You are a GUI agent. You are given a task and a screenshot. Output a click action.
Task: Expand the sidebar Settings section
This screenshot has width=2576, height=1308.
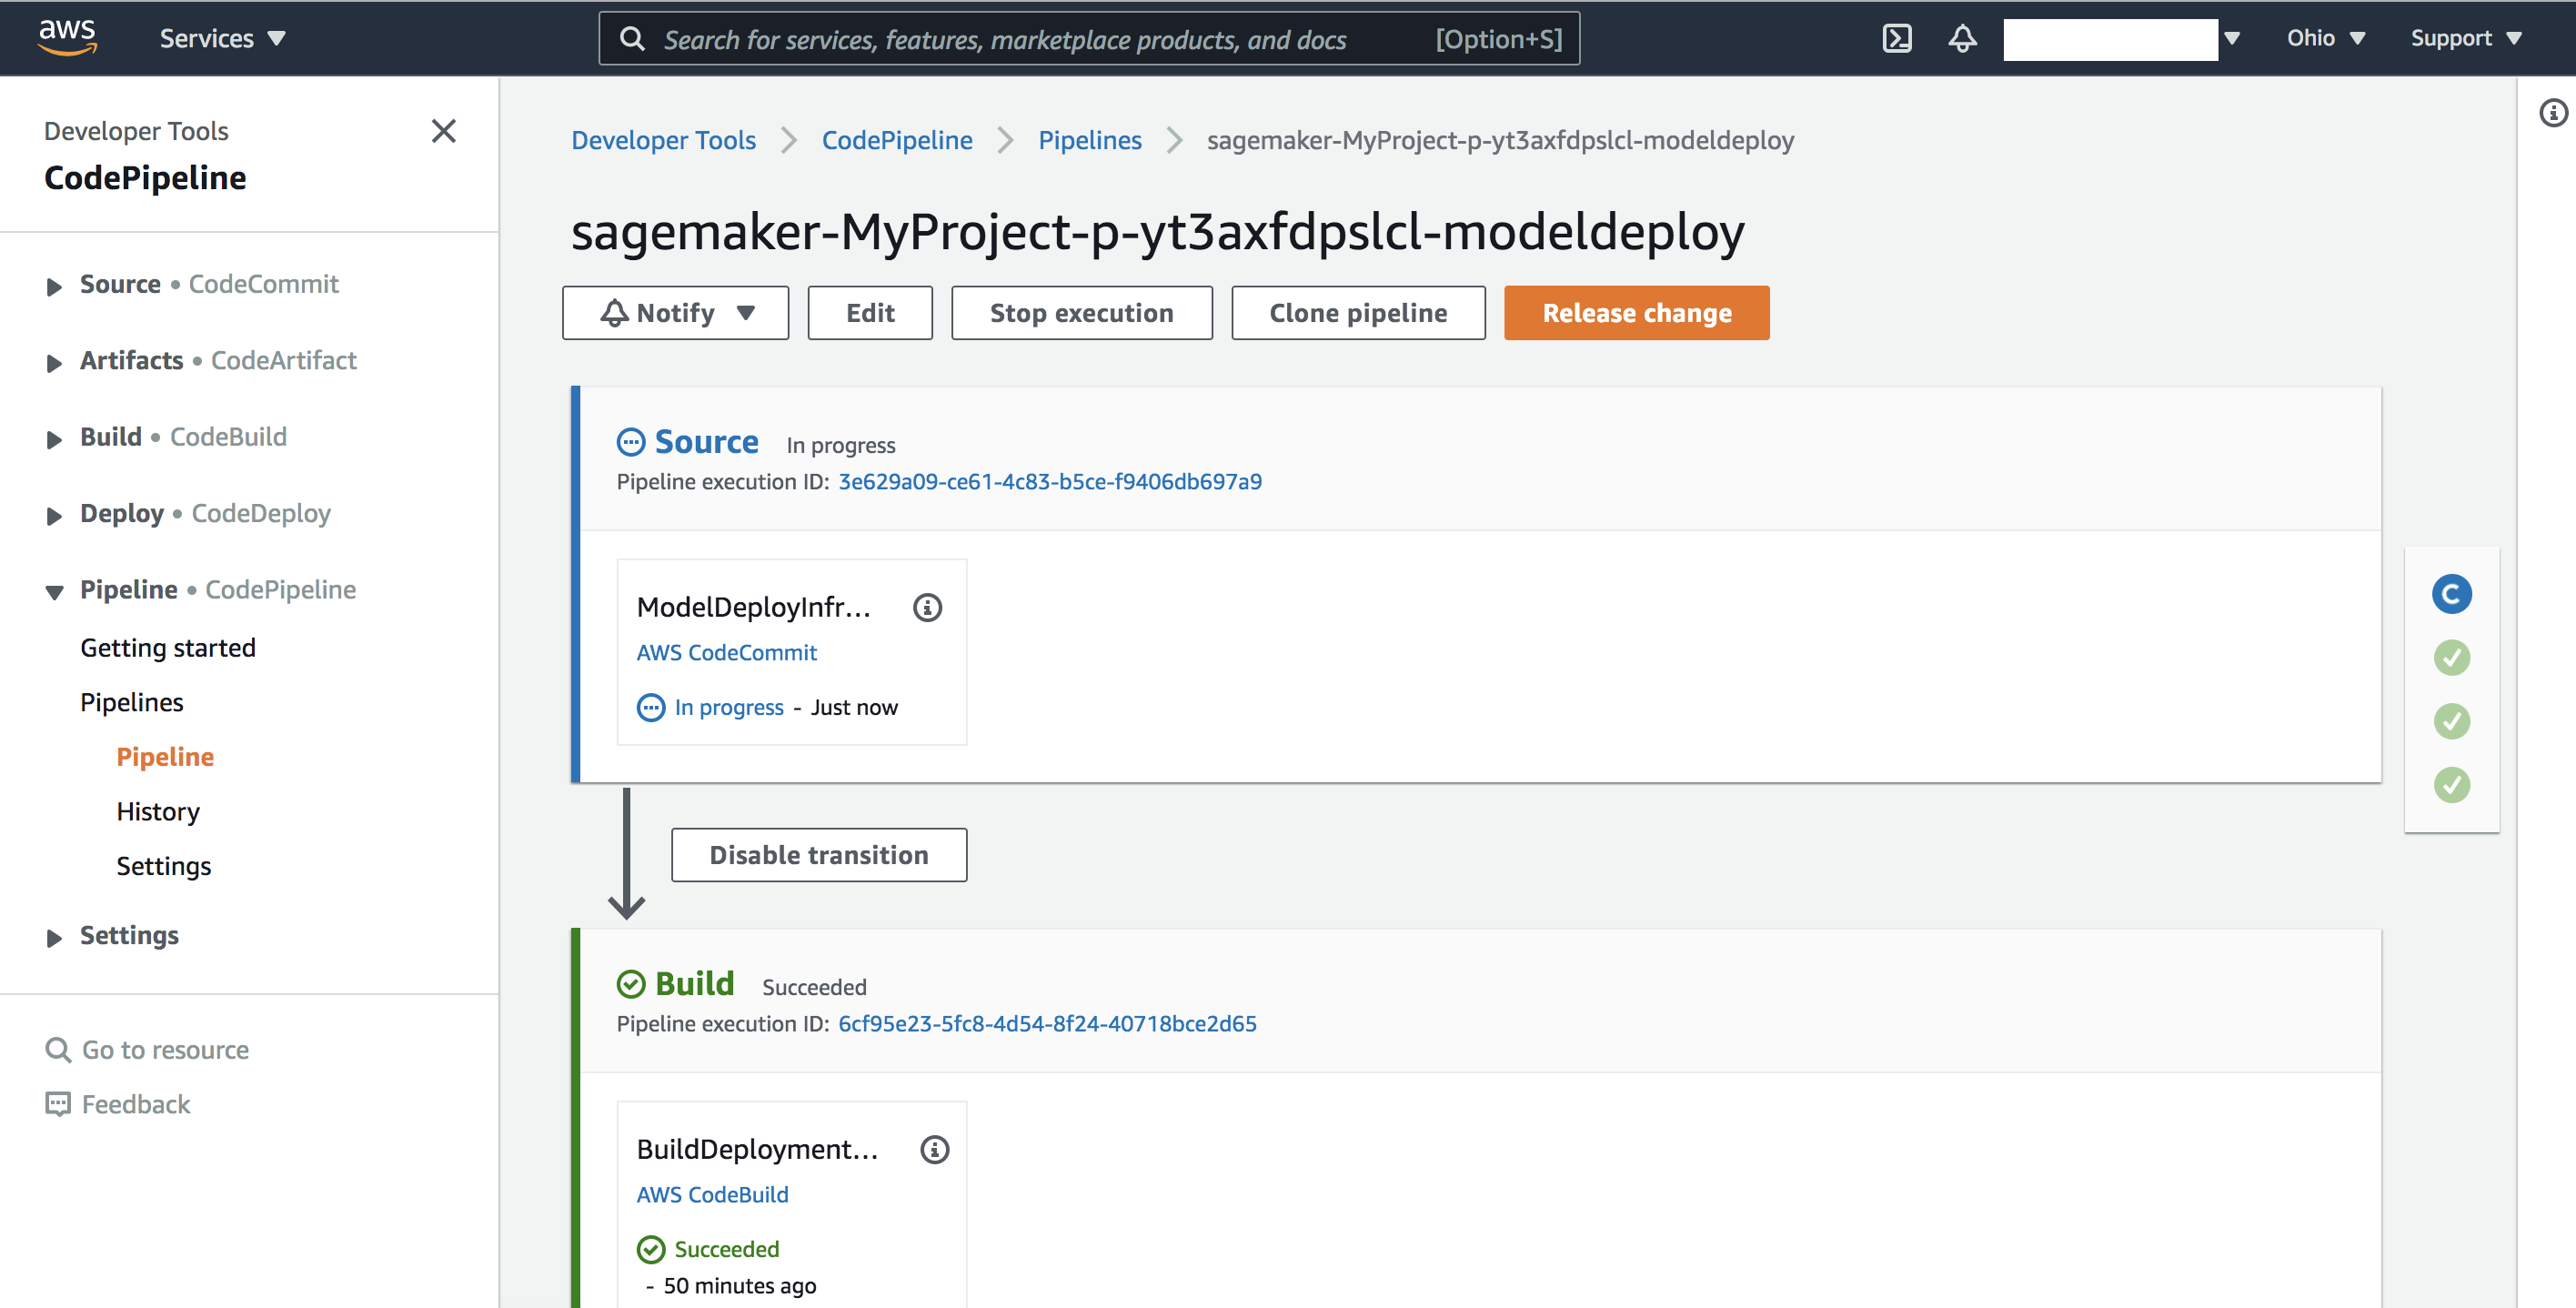click(54, 938)
